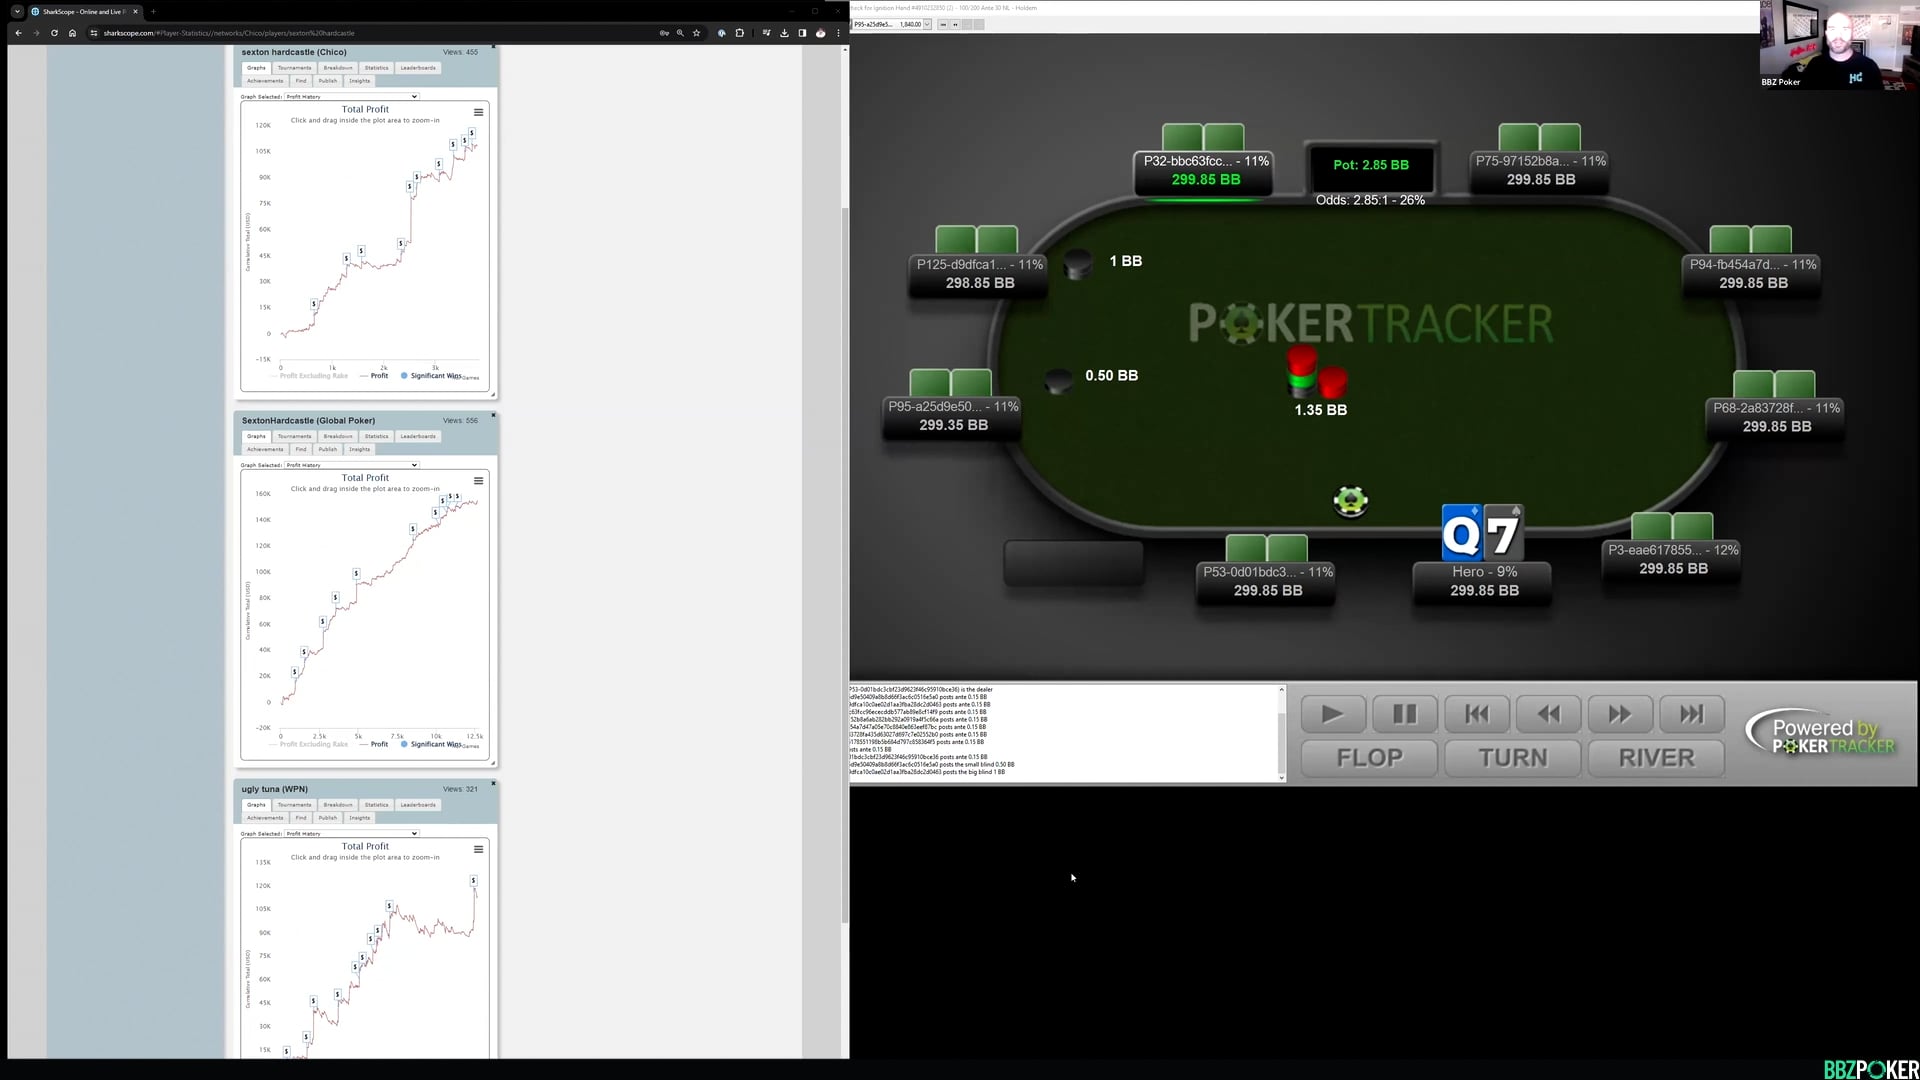Open the Statistics tab of the Global Poker player
Screen dimensions: 1920x1080
point(376,436)
